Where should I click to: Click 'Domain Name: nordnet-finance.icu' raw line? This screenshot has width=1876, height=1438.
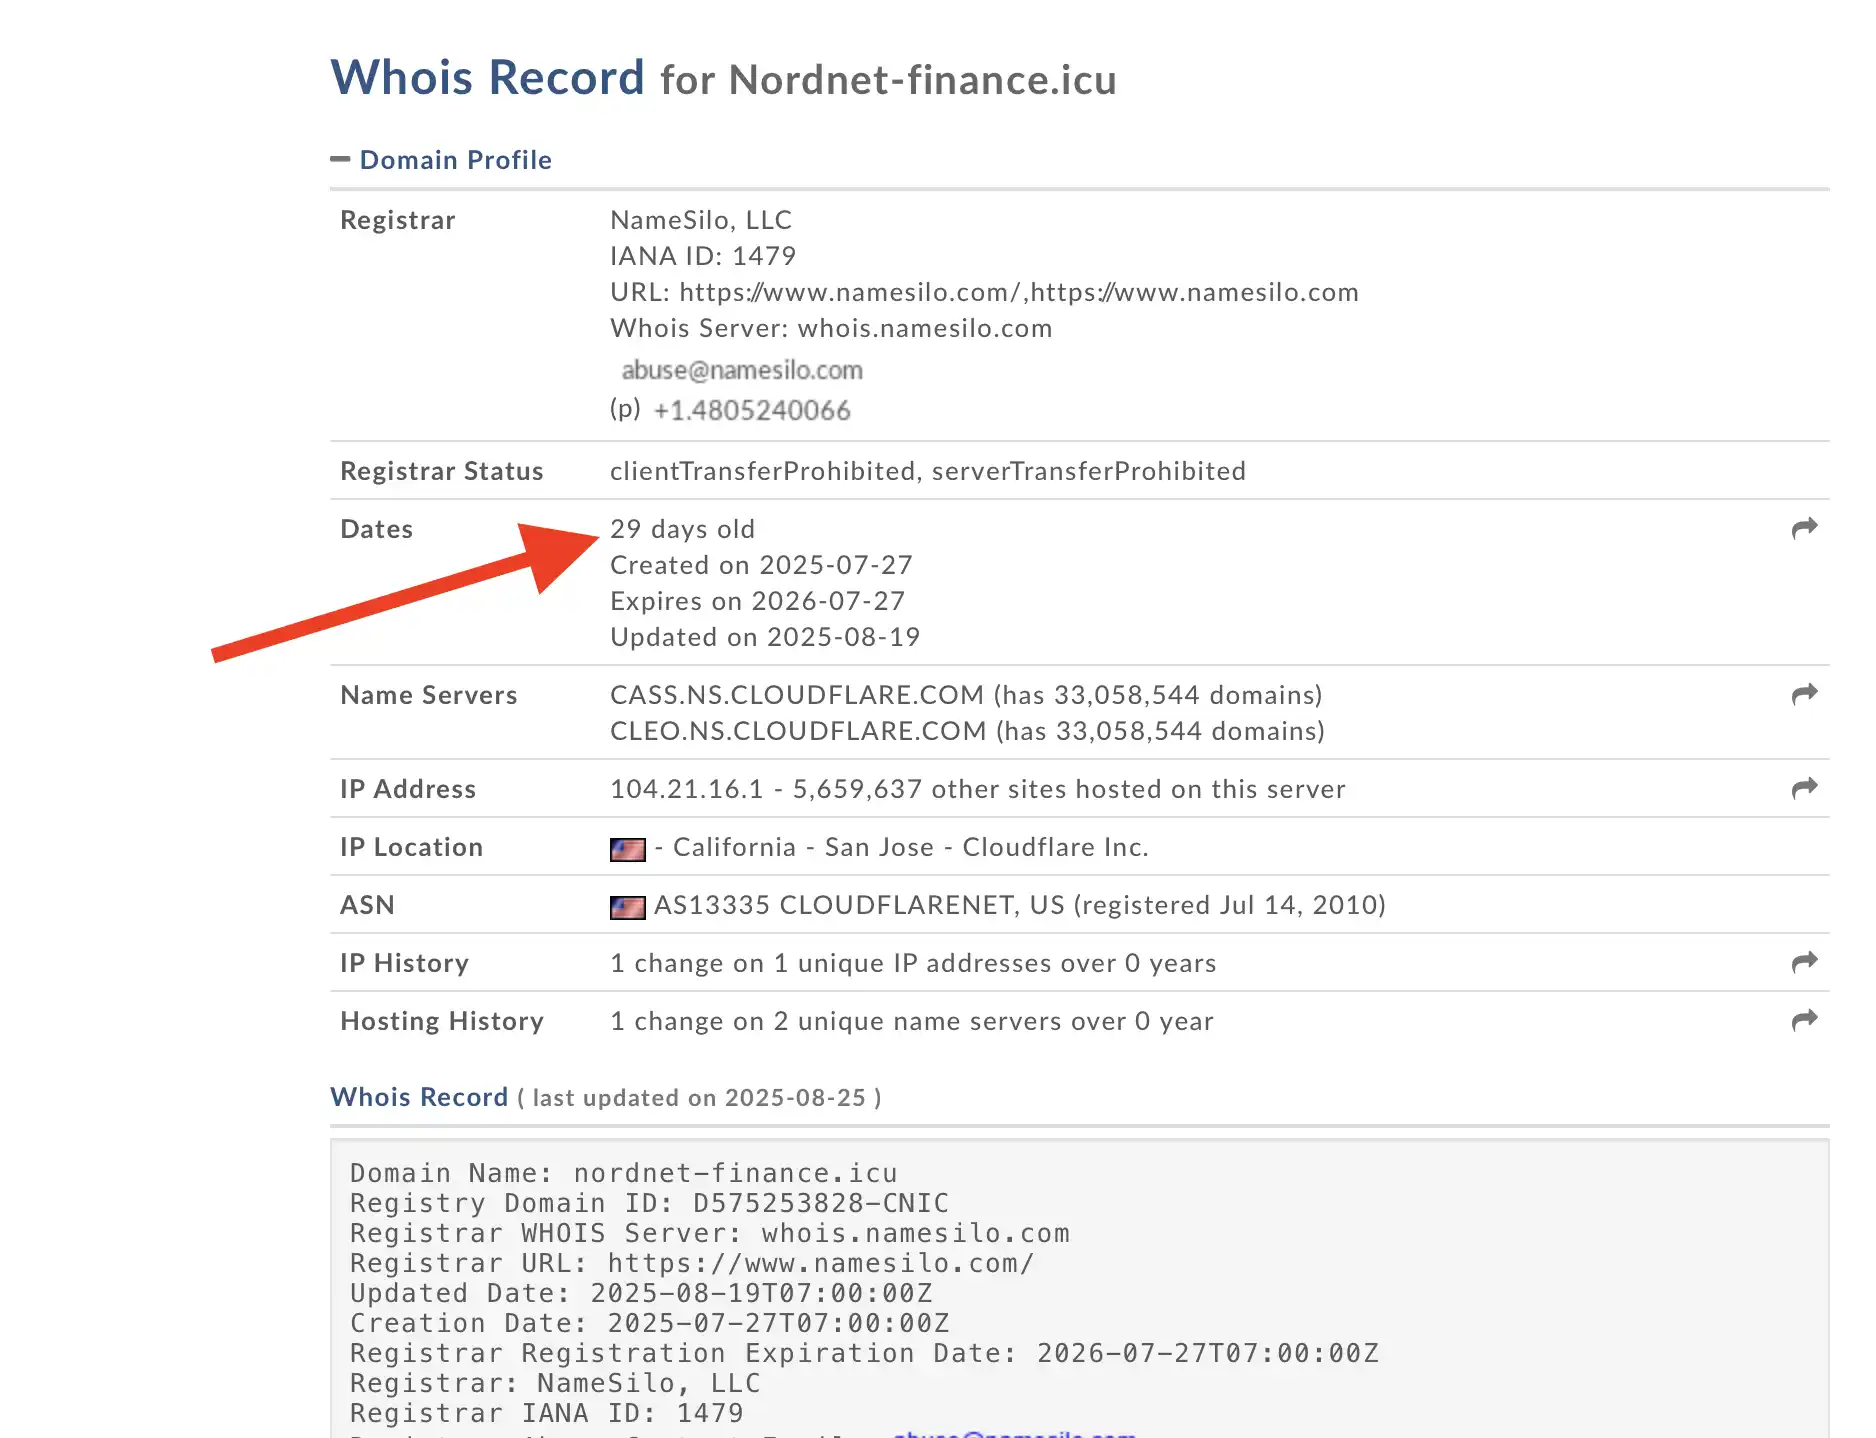623,1173
